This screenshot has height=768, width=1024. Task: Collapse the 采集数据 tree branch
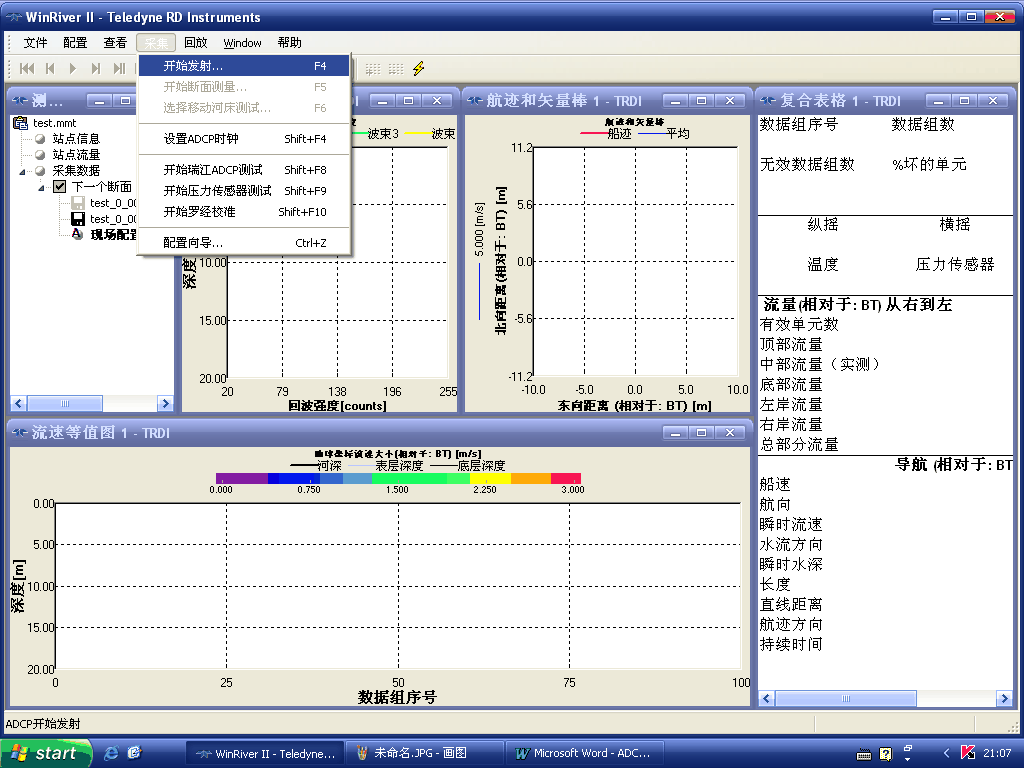point(22,171)
